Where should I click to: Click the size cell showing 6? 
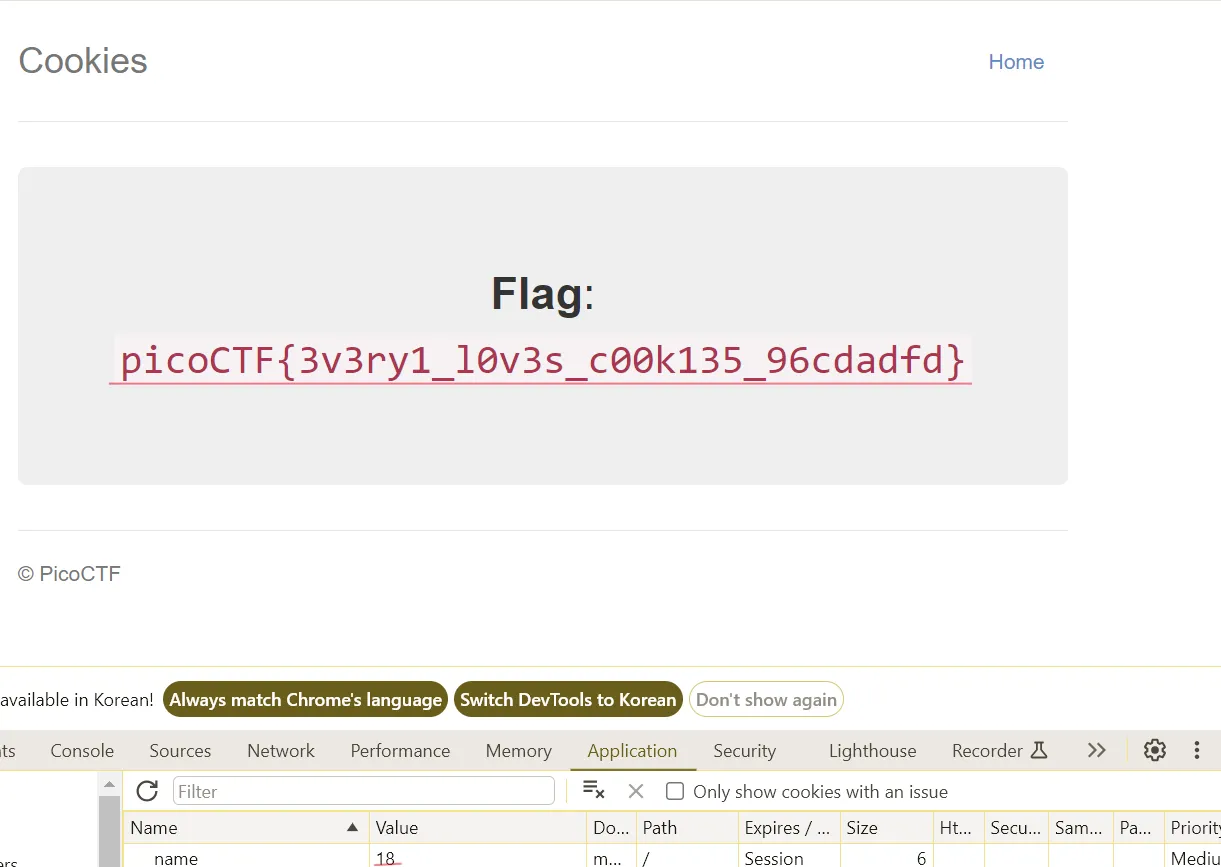pos(887,858)
